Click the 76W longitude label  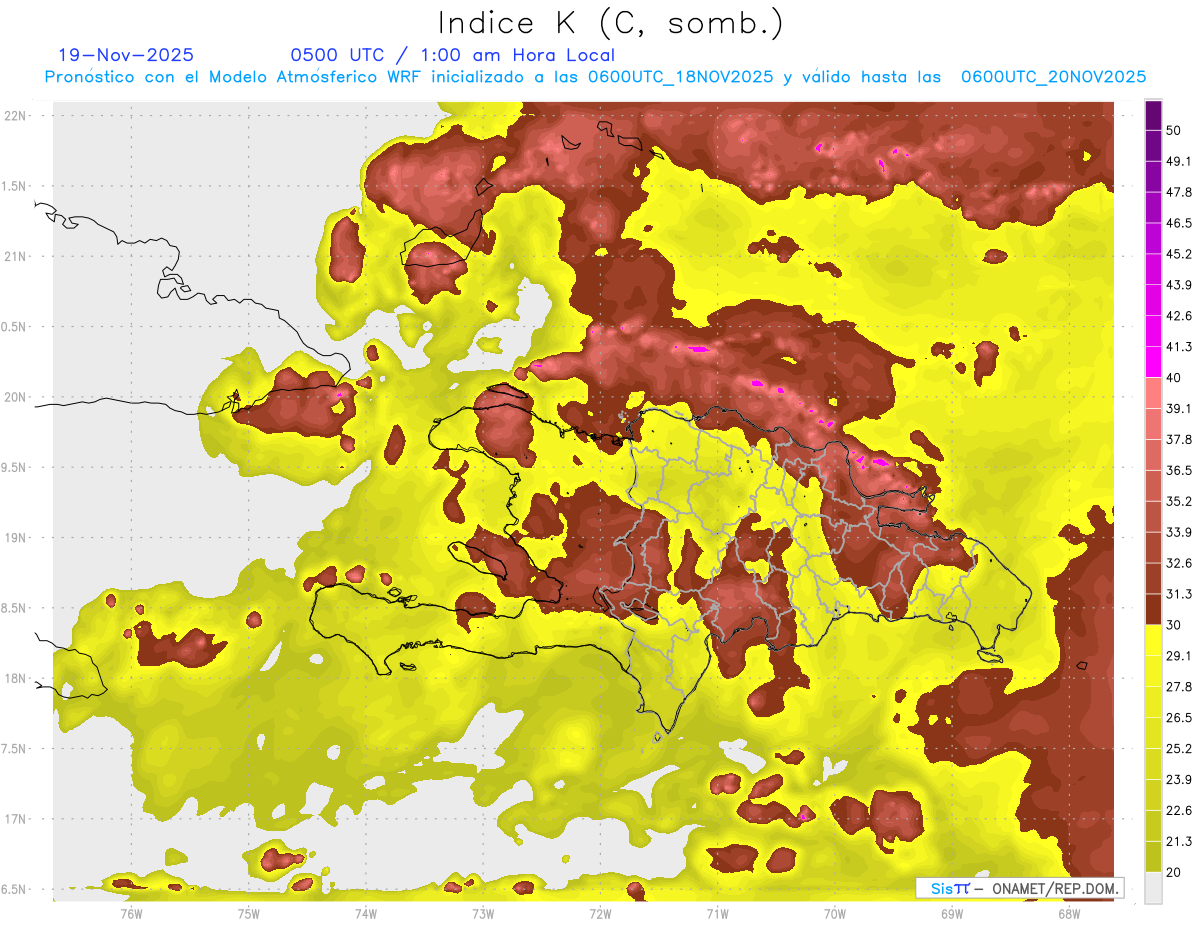[131, 913]
